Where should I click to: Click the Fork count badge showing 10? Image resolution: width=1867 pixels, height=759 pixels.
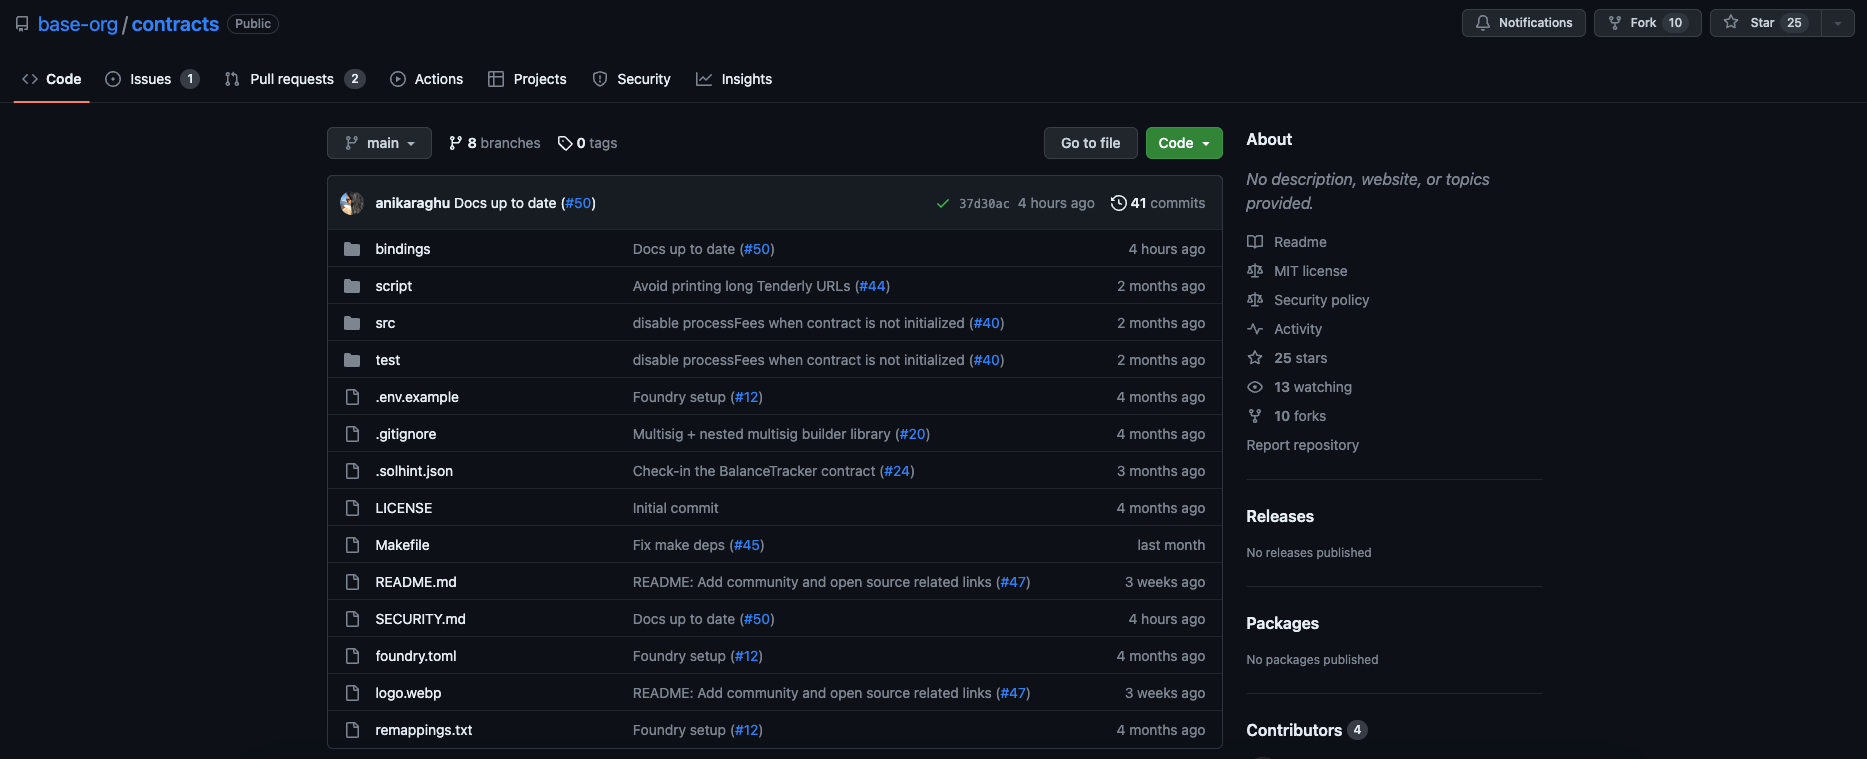pos(1675,23)
